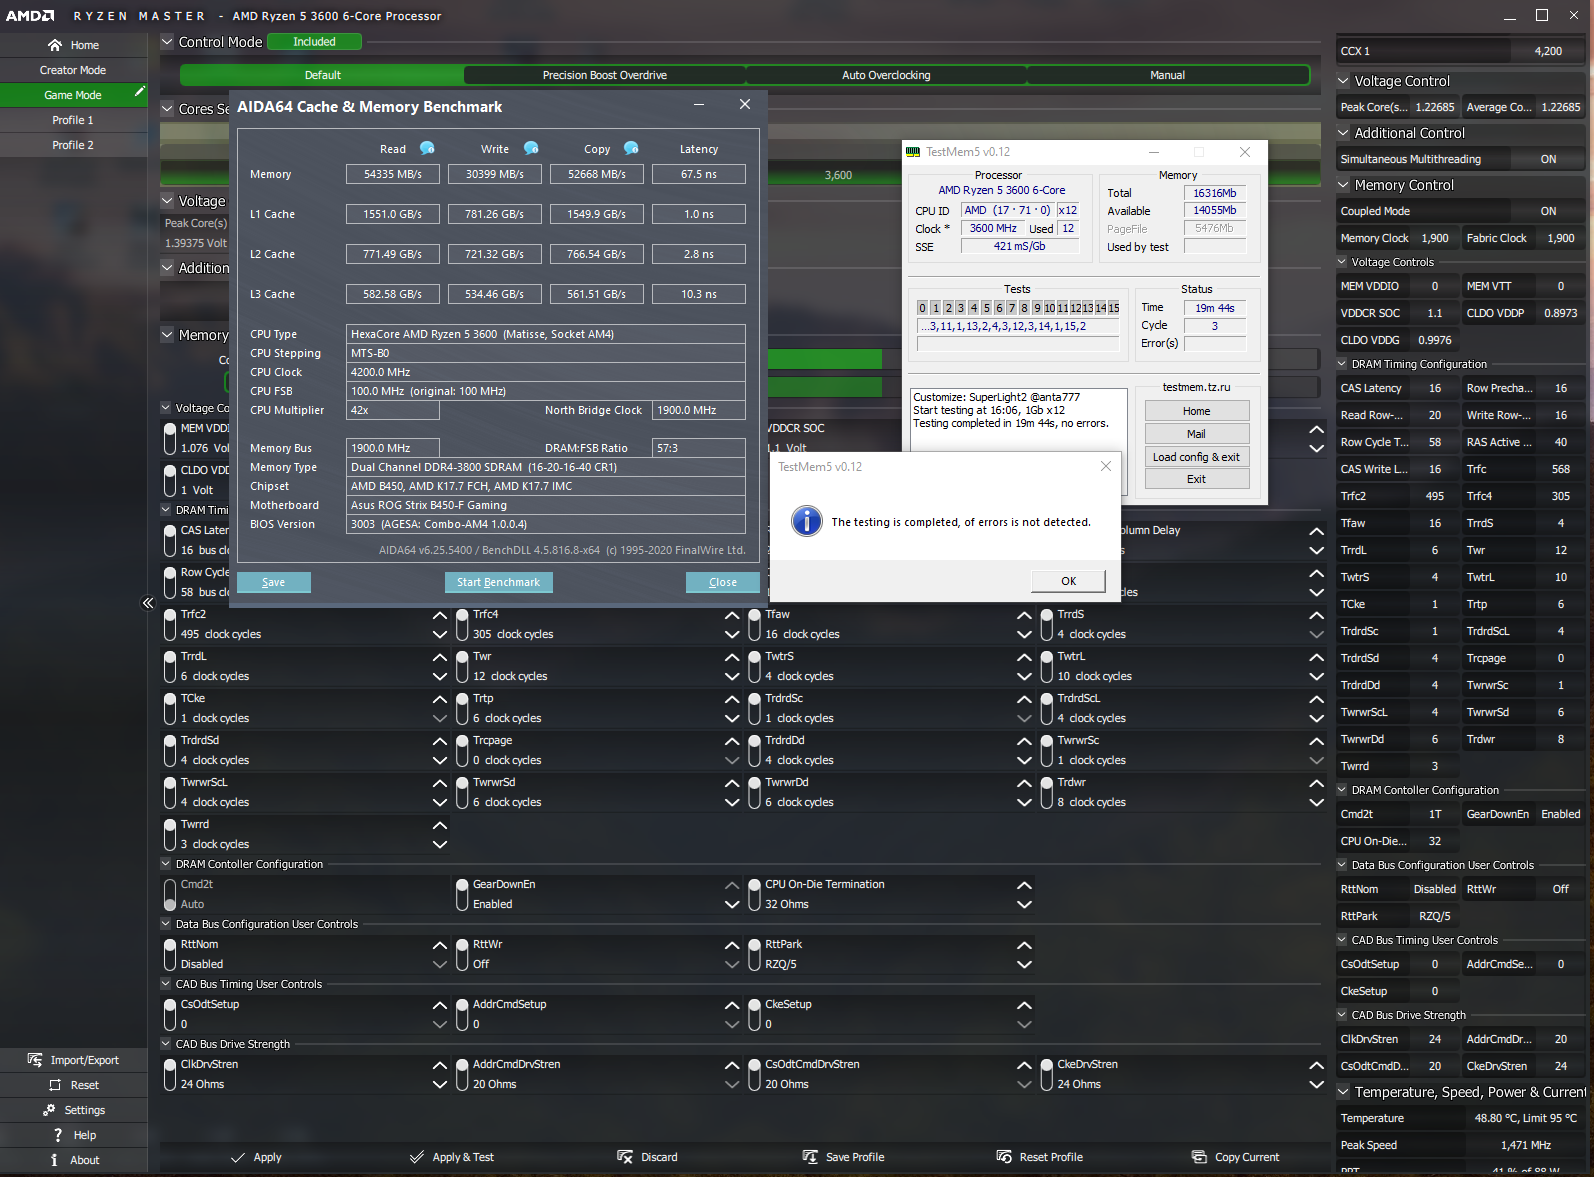Click the Reset Profile icon
1594x1177 pixels.
(x=1004, y=1157)
